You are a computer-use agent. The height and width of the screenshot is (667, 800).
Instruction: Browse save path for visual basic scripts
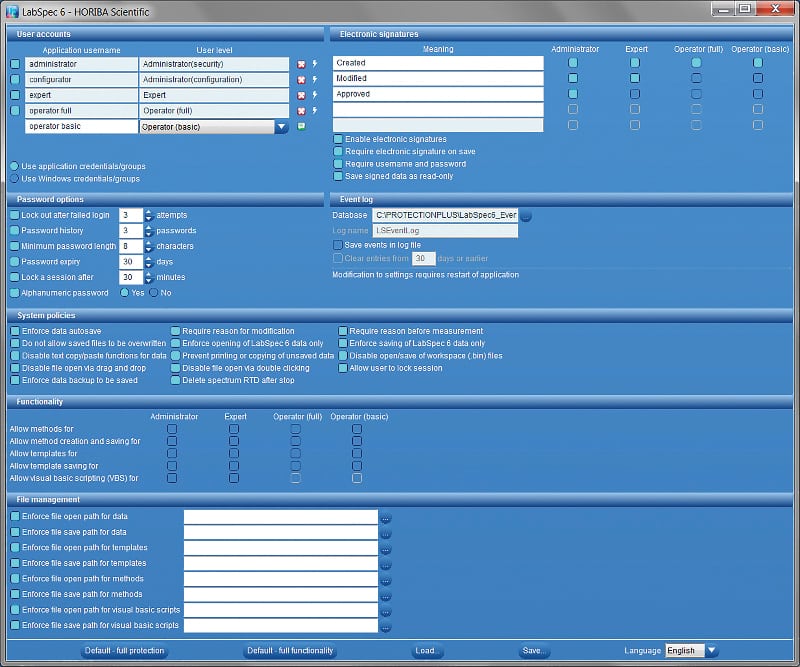pos(386,628)
